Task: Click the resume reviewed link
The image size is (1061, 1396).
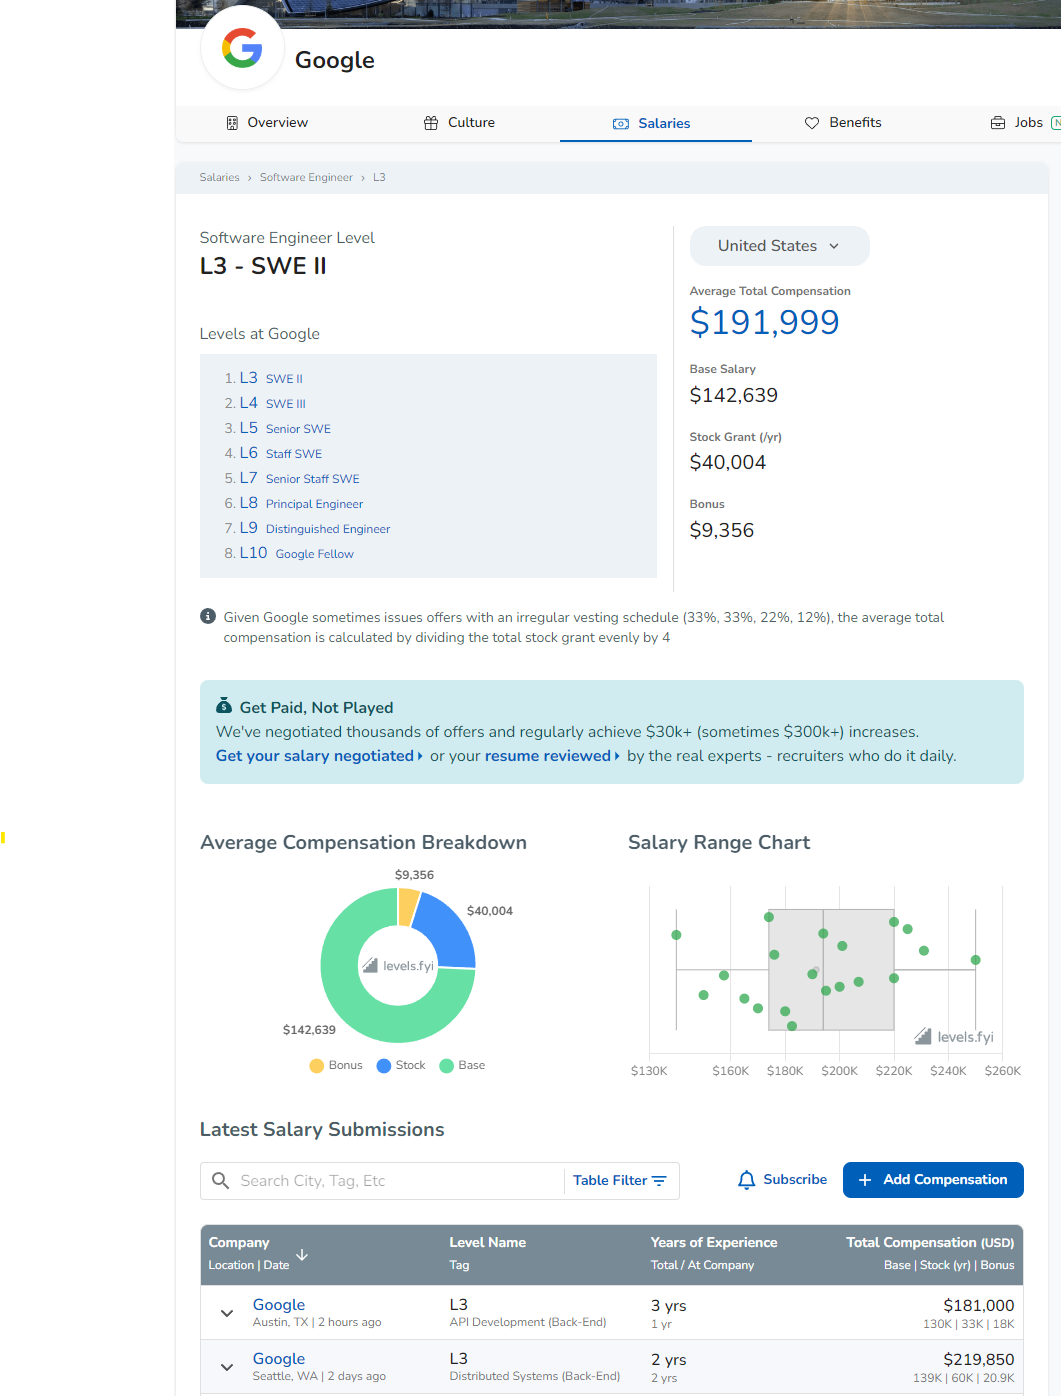Action: click(552, 756)
